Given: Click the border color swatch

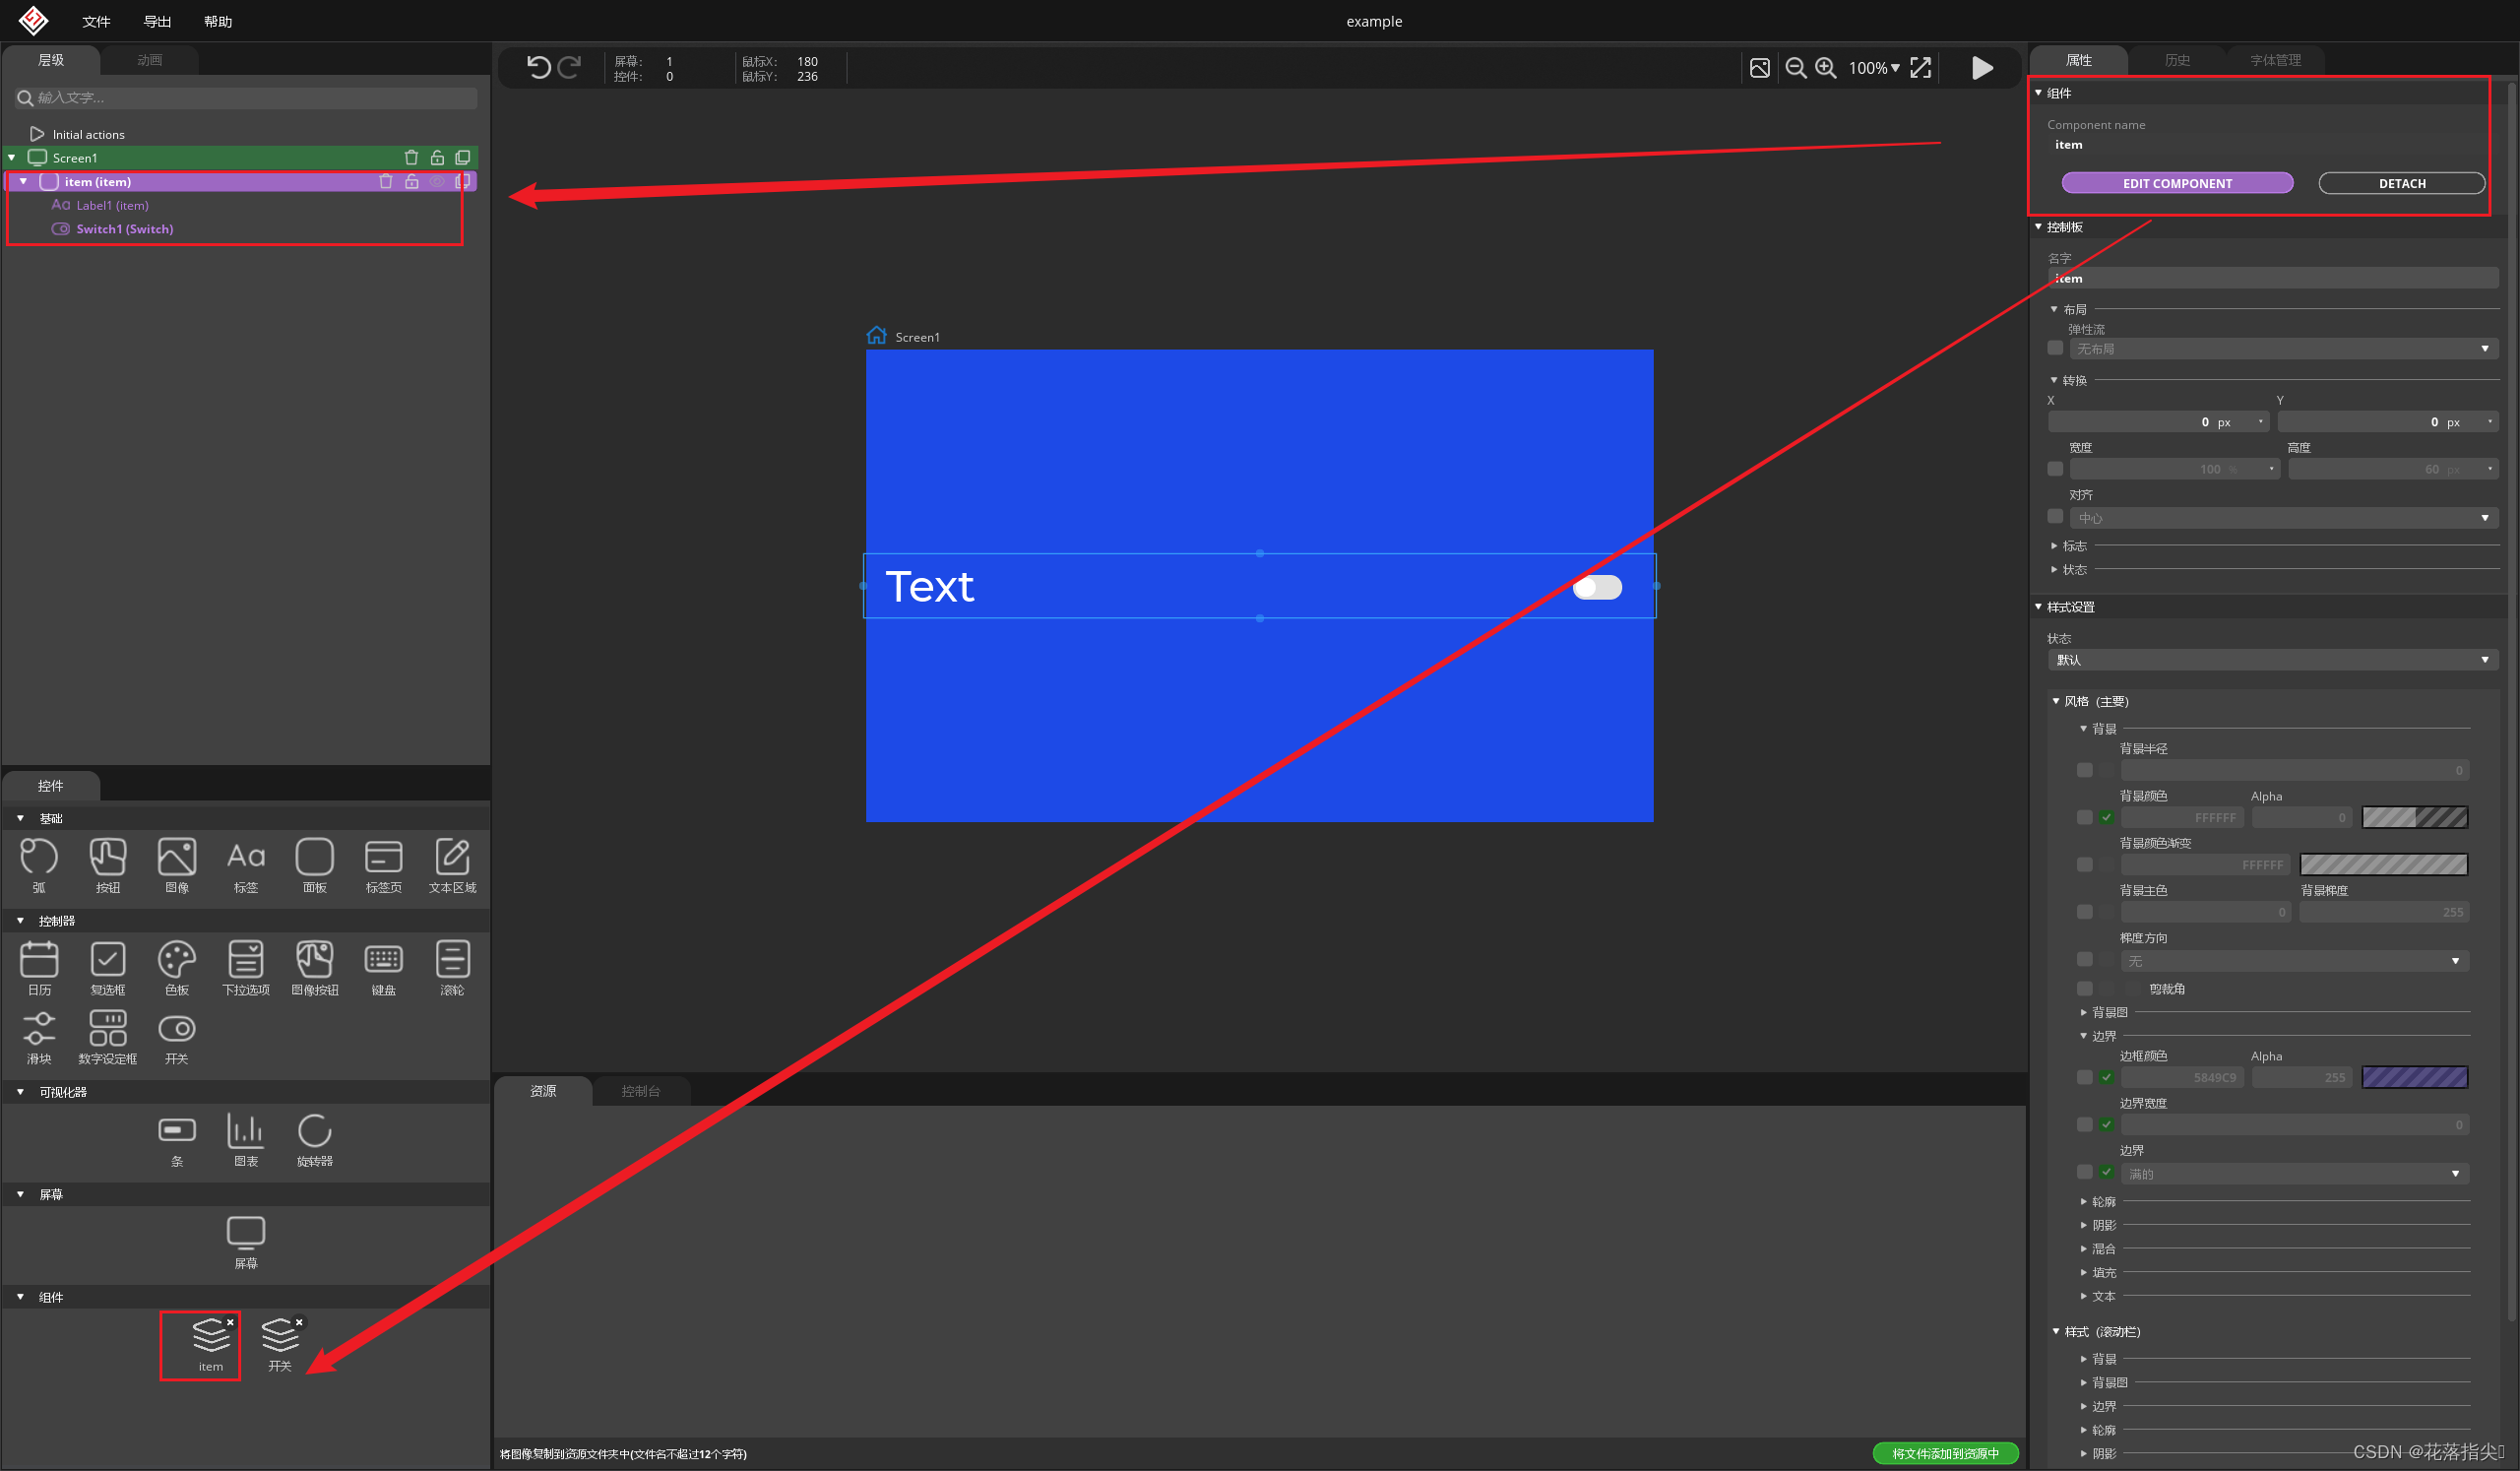Looking at the screenshot, I should (2413, 1077).
